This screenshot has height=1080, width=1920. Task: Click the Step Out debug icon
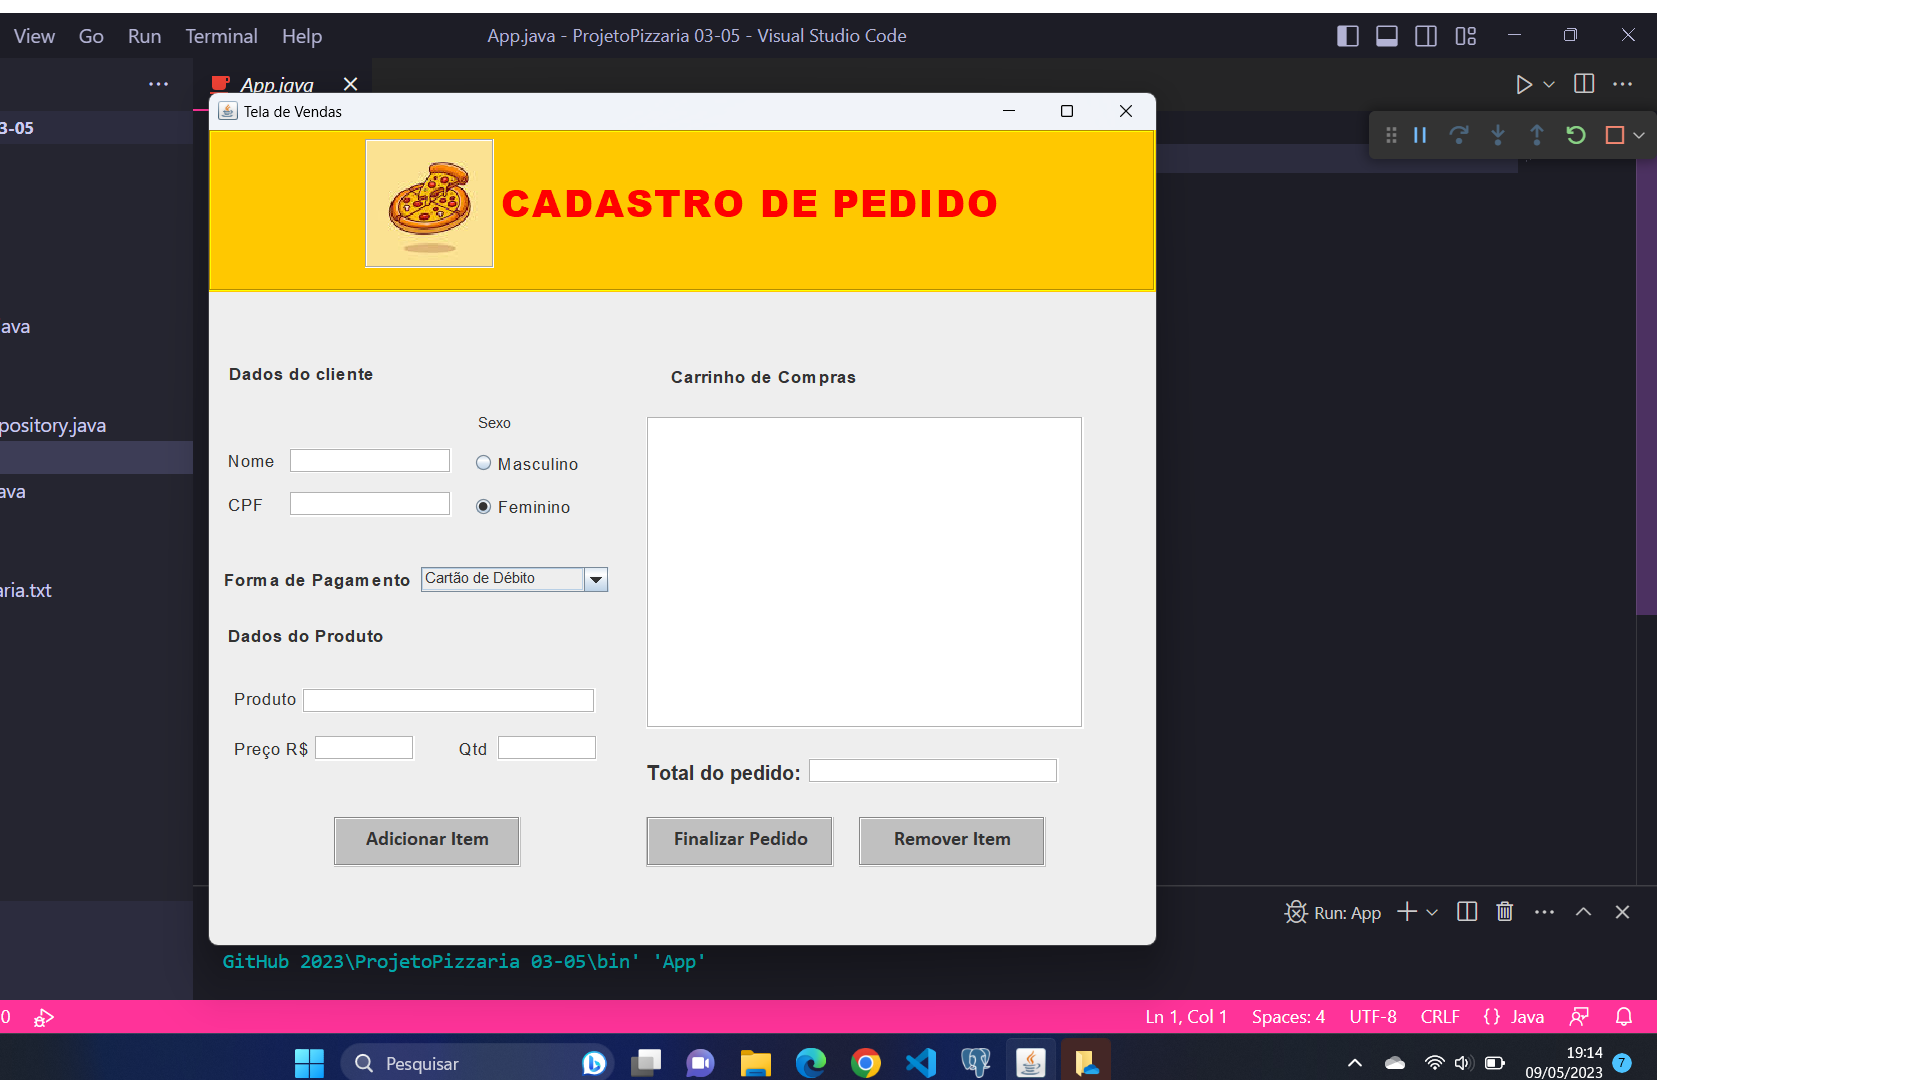click(1537, 135)
